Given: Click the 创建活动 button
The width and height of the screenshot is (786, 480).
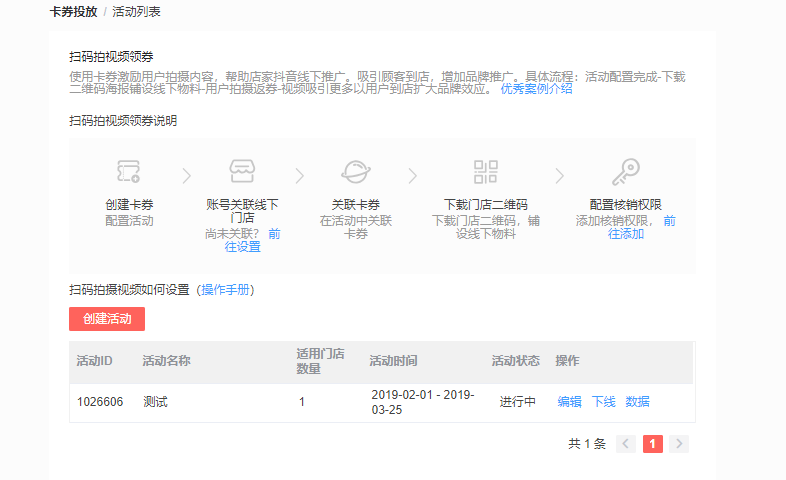Looking at the screenshot, I should point(107,319).
